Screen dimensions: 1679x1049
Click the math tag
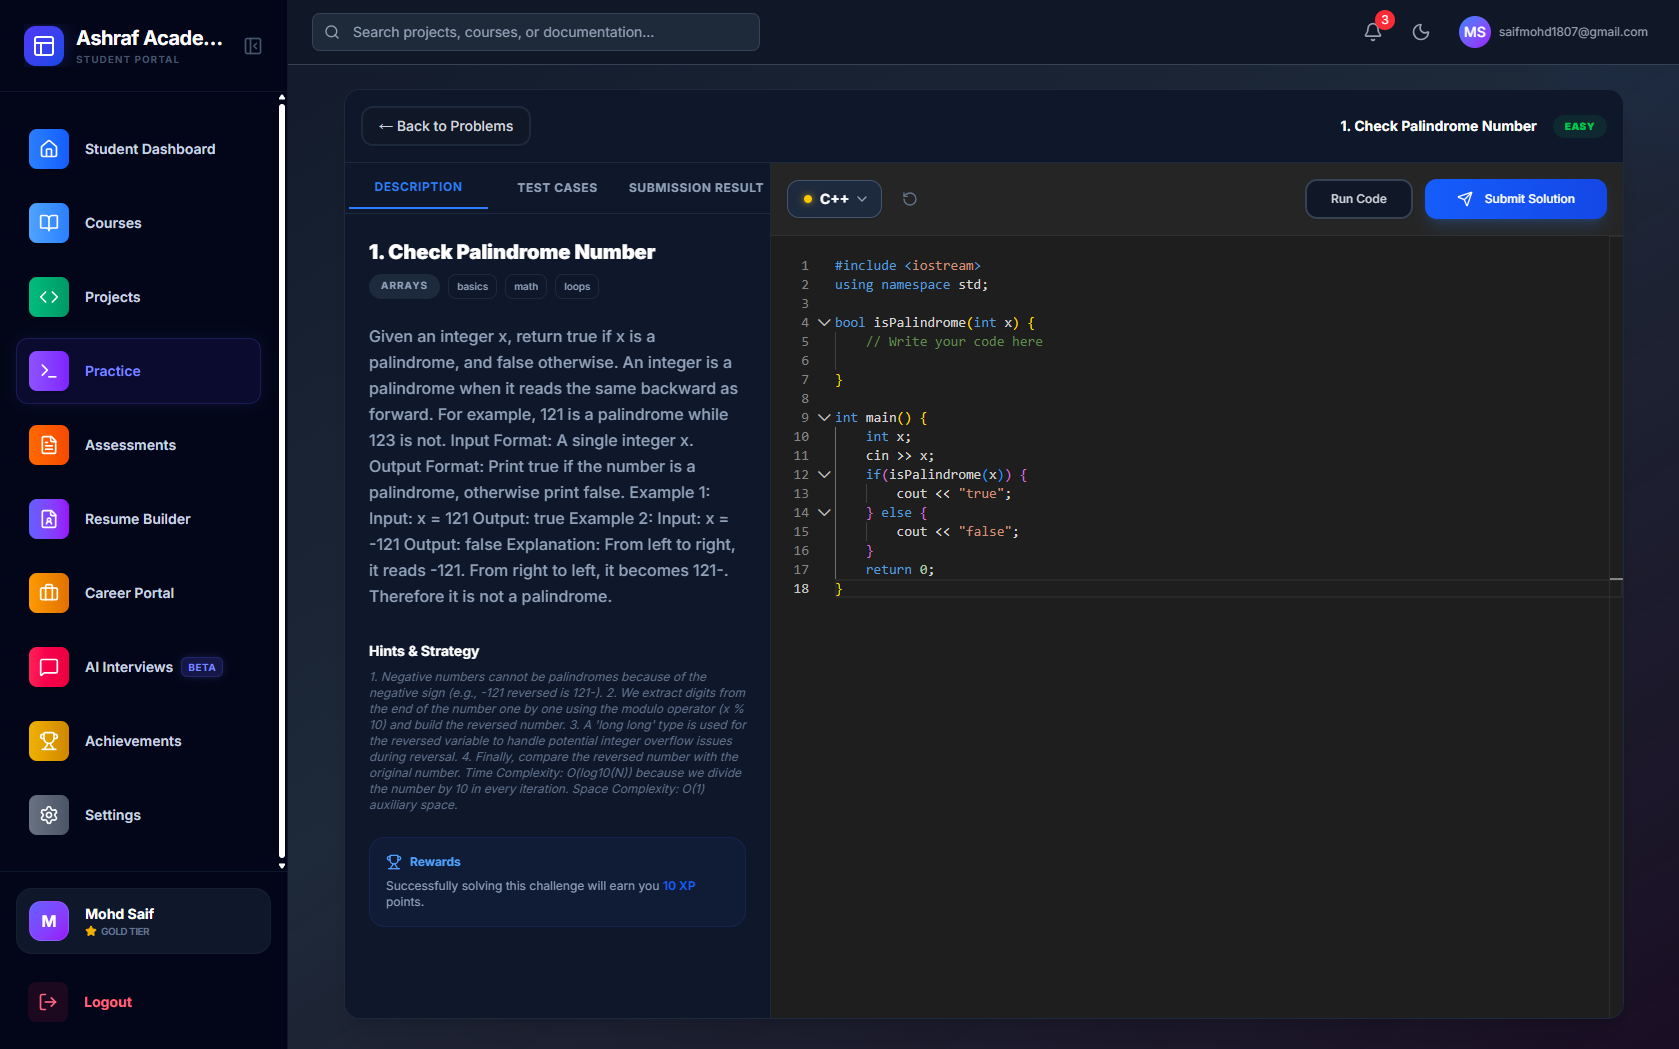pyautogui.click(x=526, y=287)
